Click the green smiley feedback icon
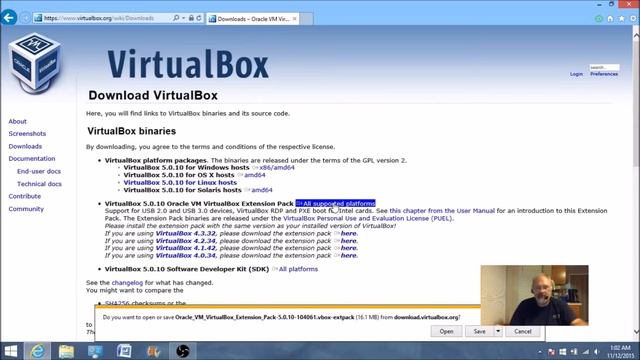 click(x=599, y=19)
